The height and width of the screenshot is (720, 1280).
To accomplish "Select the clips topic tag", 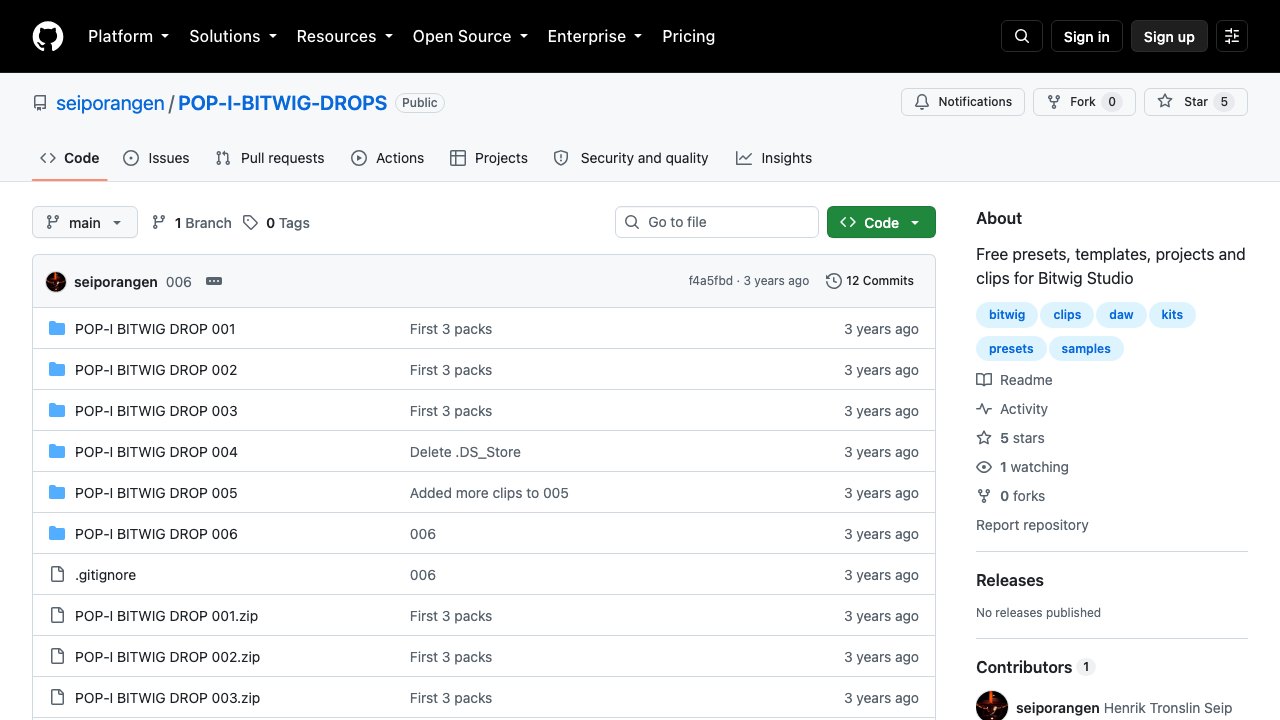I will coord(1067,315).
